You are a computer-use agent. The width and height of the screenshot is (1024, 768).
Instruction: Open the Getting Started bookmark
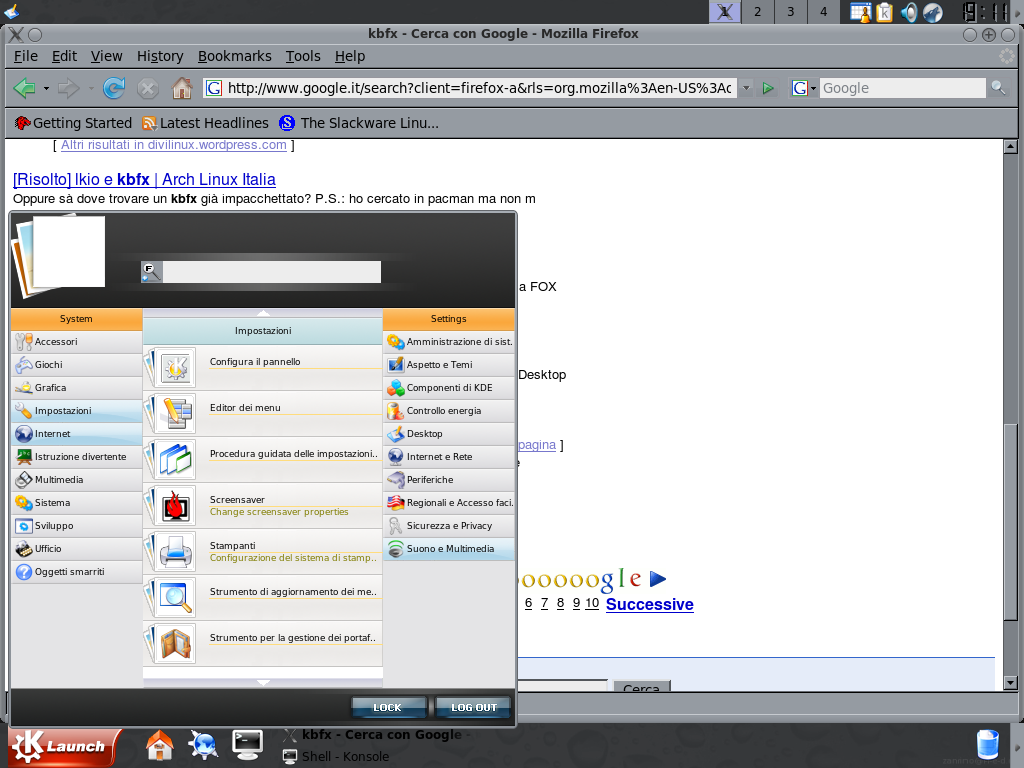tap(72, 123)
